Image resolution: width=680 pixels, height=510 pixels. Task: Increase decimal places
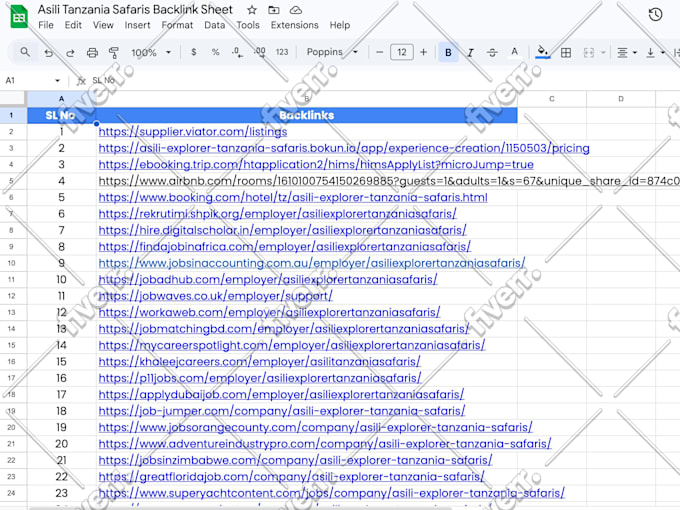[259, 52]
